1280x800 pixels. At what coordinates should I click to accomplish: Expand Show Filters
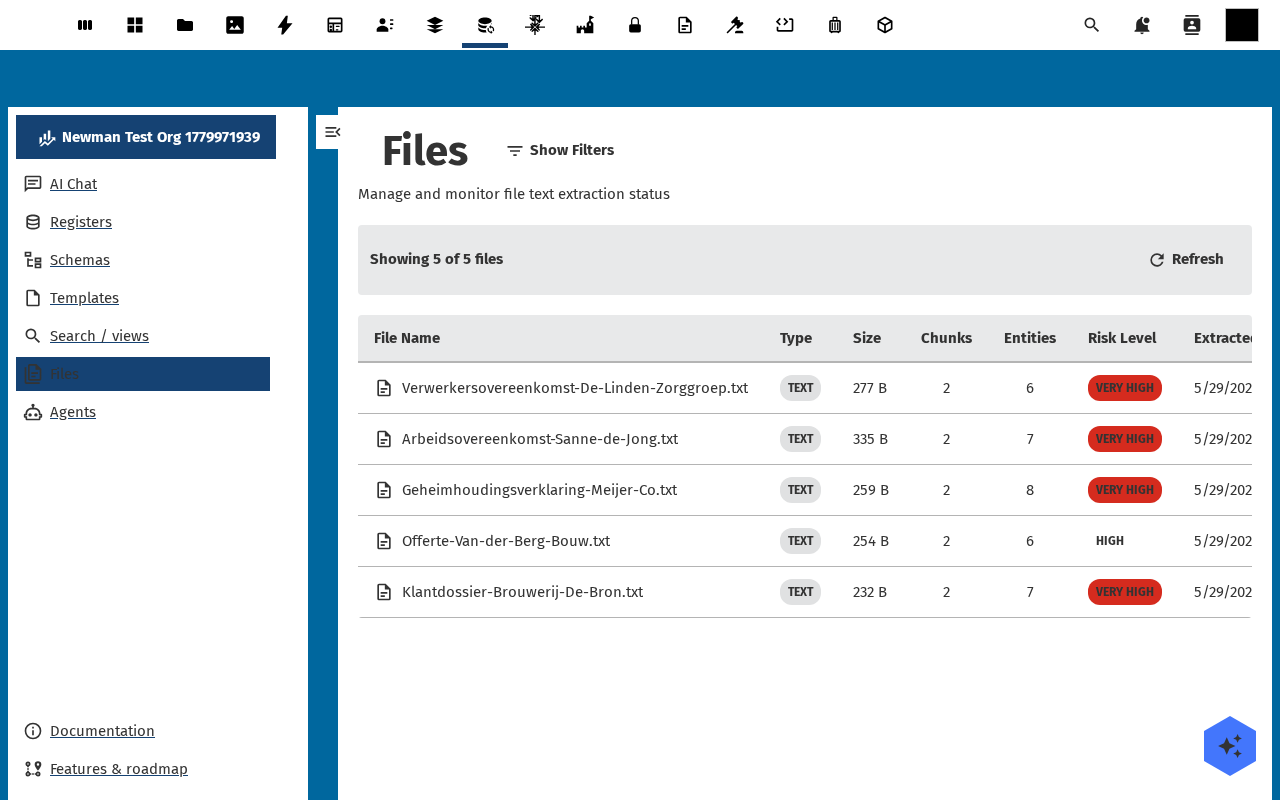tap(560, 150)
